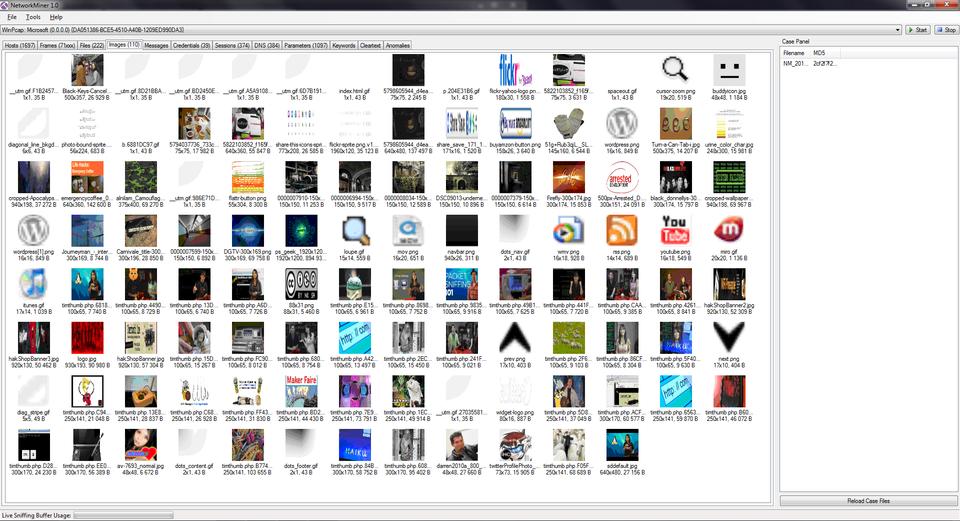Click the cursor-zoom.png magnifier icon
This screenshot has height=521, width=960.
(677, 69)
